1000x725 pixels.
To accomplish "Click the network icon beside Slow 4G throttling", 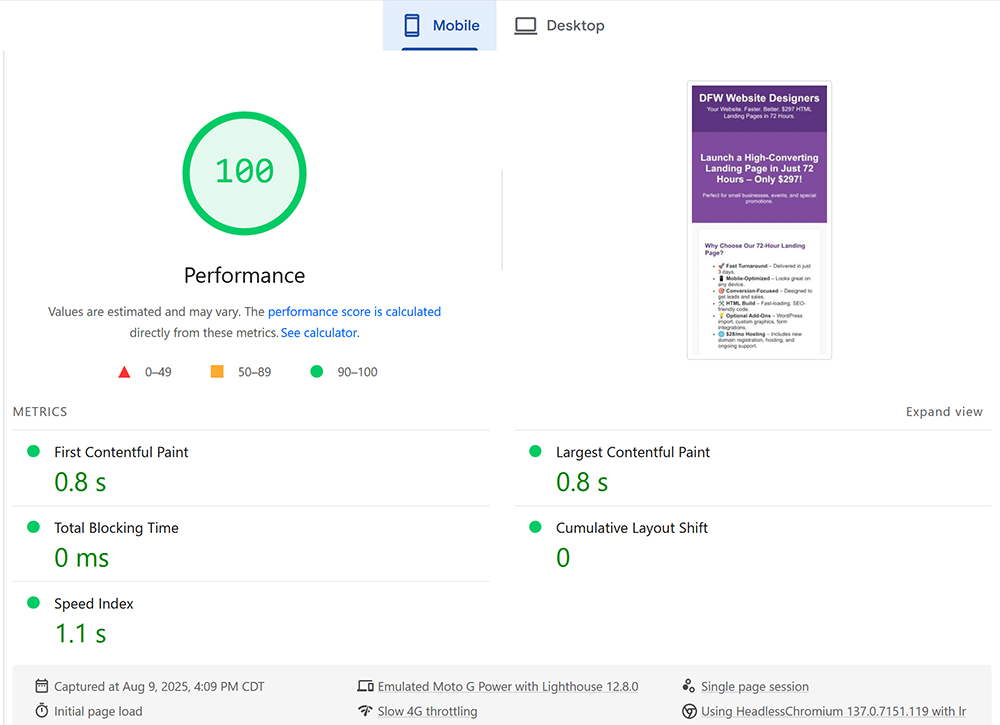I will click(x=366, y=711).
